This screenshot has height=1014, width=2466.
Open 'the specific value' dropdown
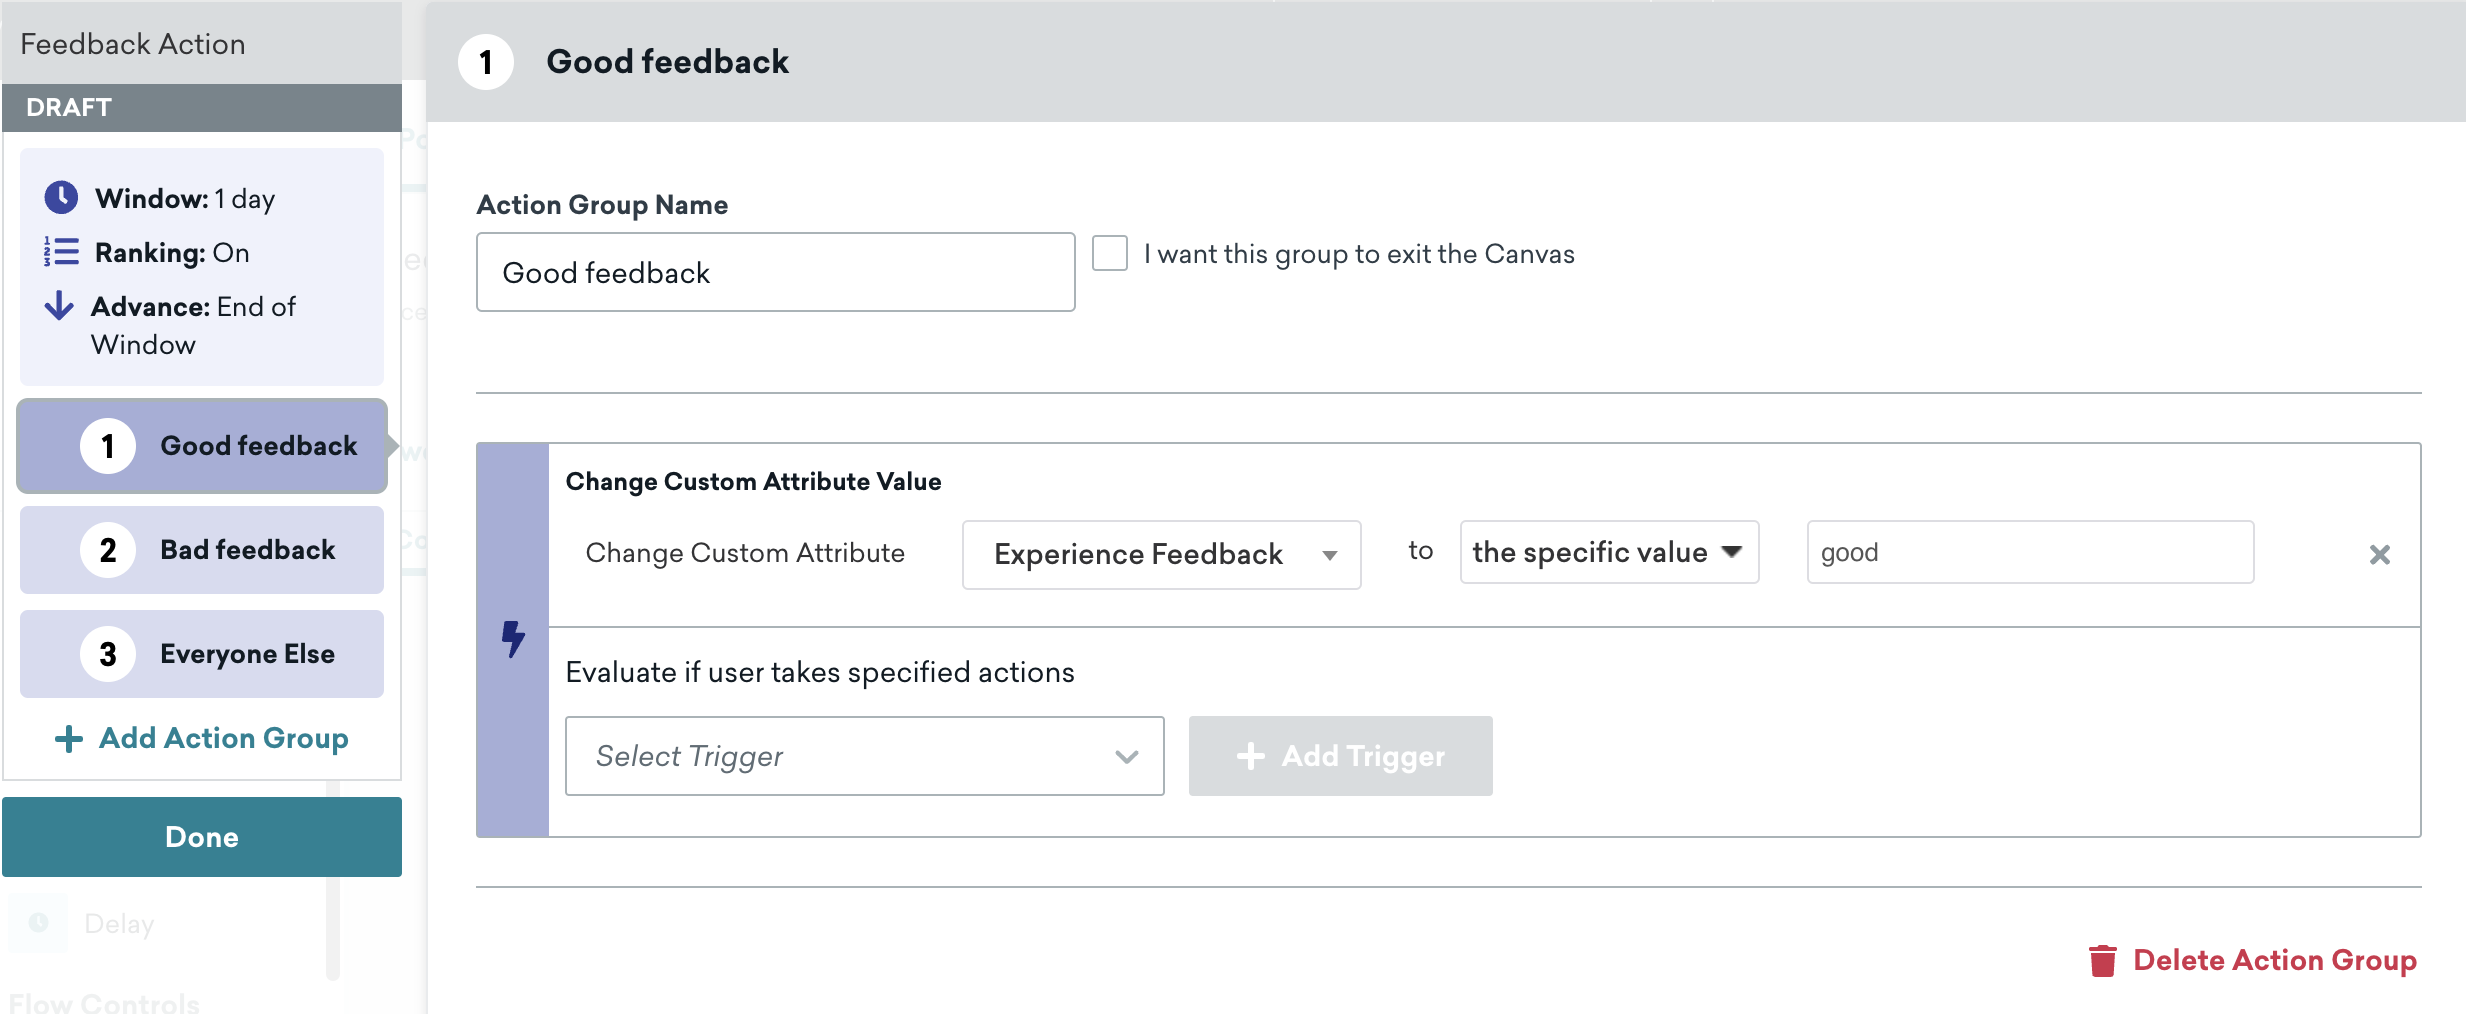tap(1609, 552)
